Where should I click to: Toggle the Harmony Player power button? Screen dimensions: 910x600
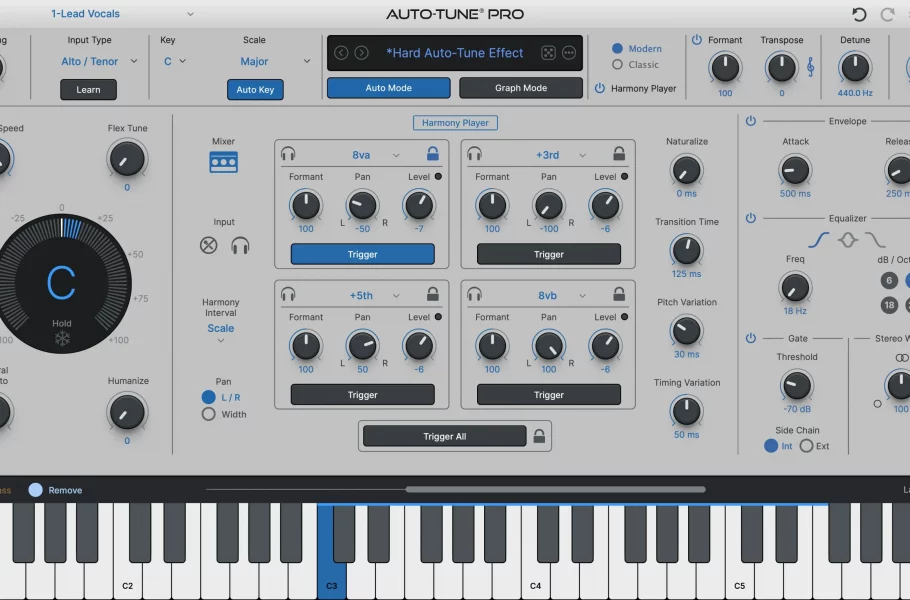click(600, 88)
